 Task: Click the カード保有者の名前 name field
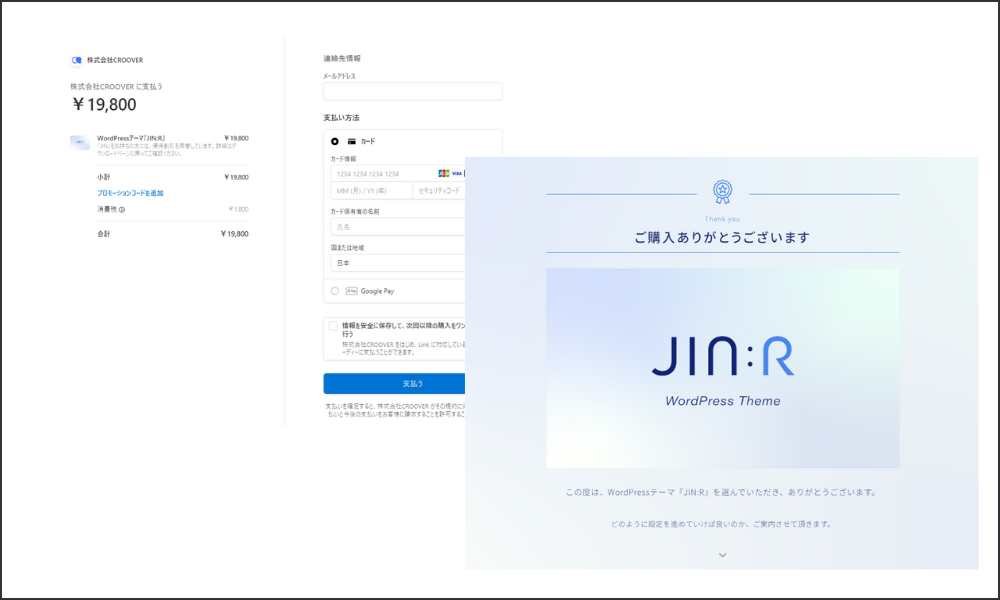398,227
